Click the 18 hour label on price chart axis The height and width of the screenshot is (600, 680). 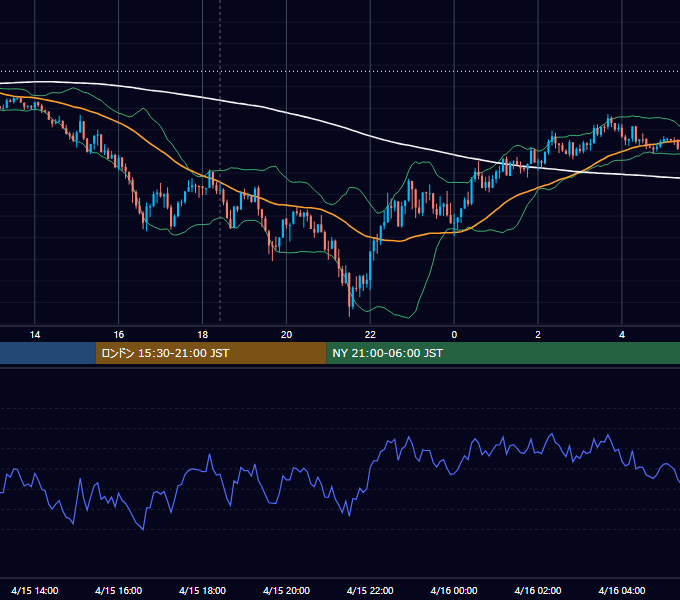click(203, 335)
